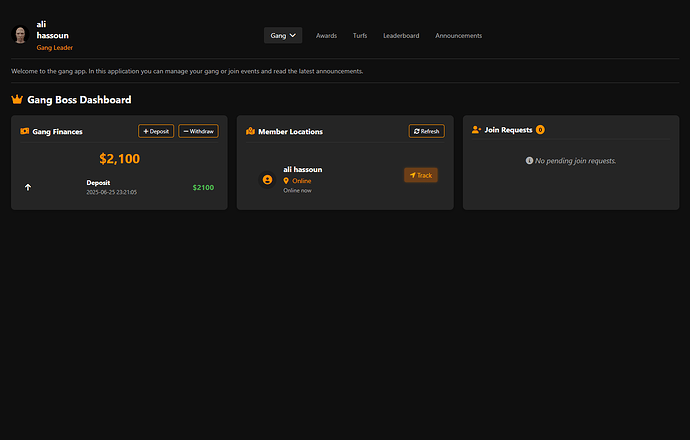
Task: Withdraw money from gang finances
Action: [198, 131]
